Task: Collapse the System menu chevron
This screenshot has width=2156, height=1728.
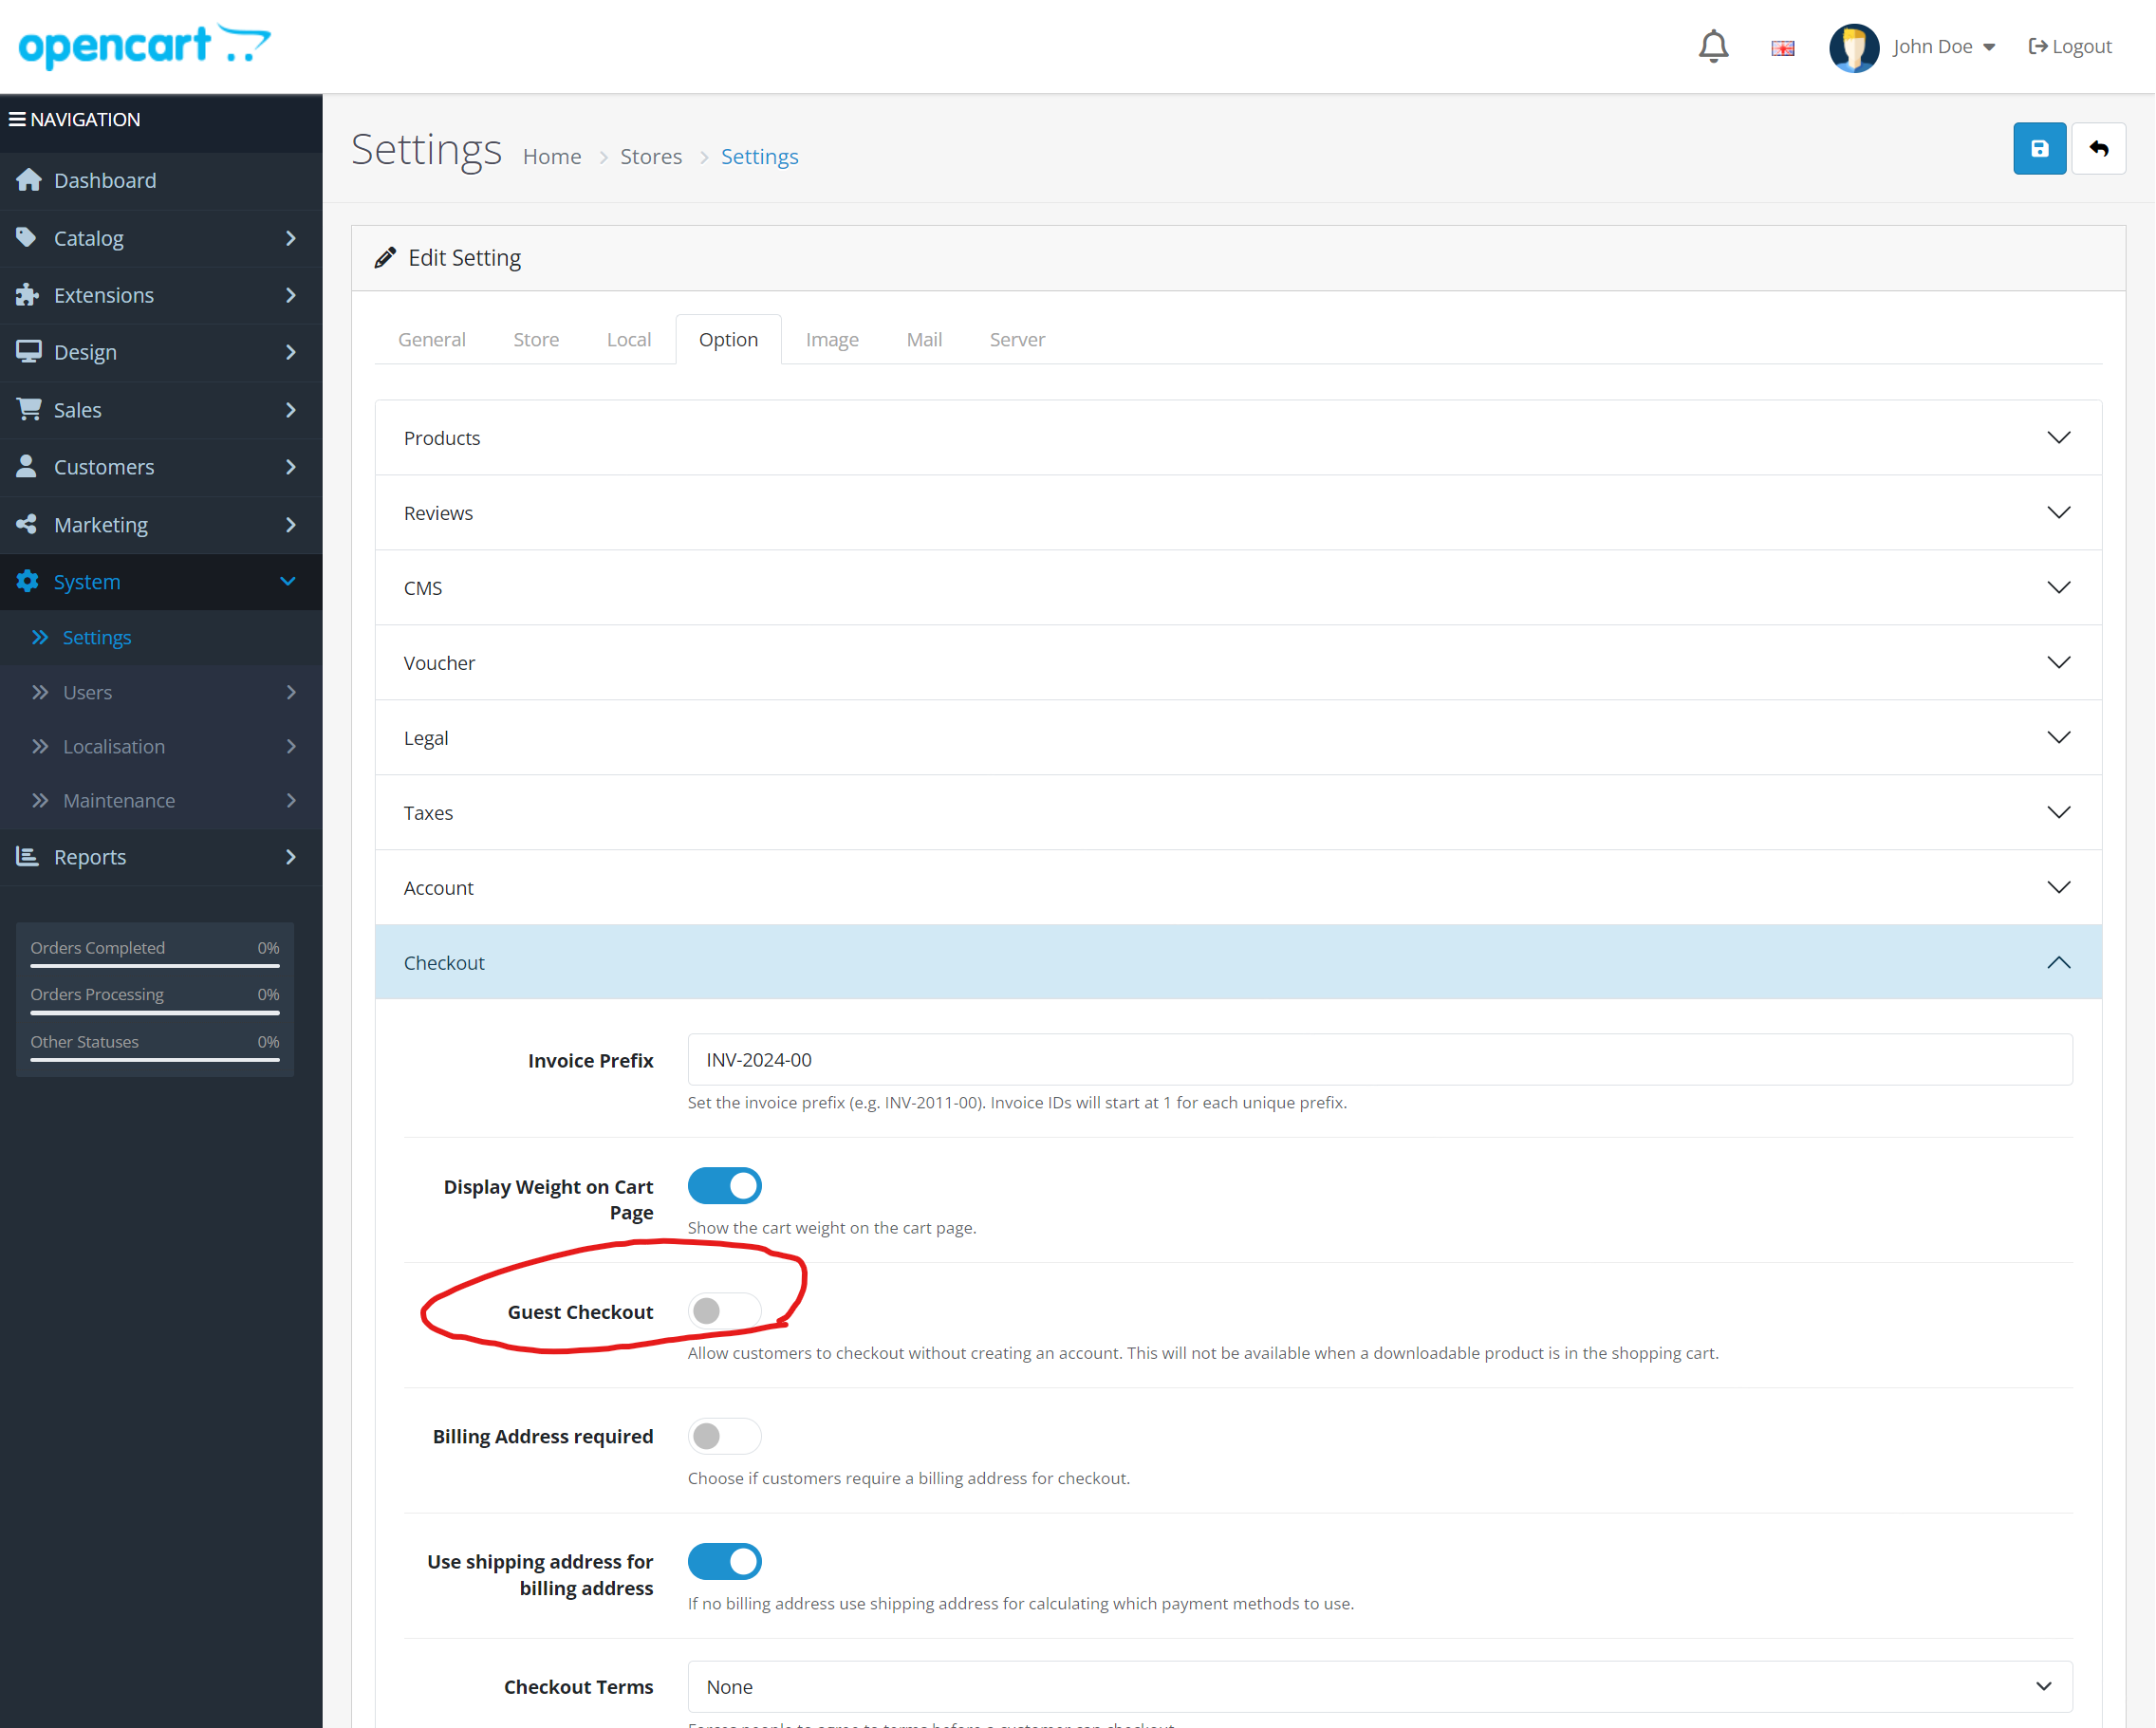Action: click(288, 581)
